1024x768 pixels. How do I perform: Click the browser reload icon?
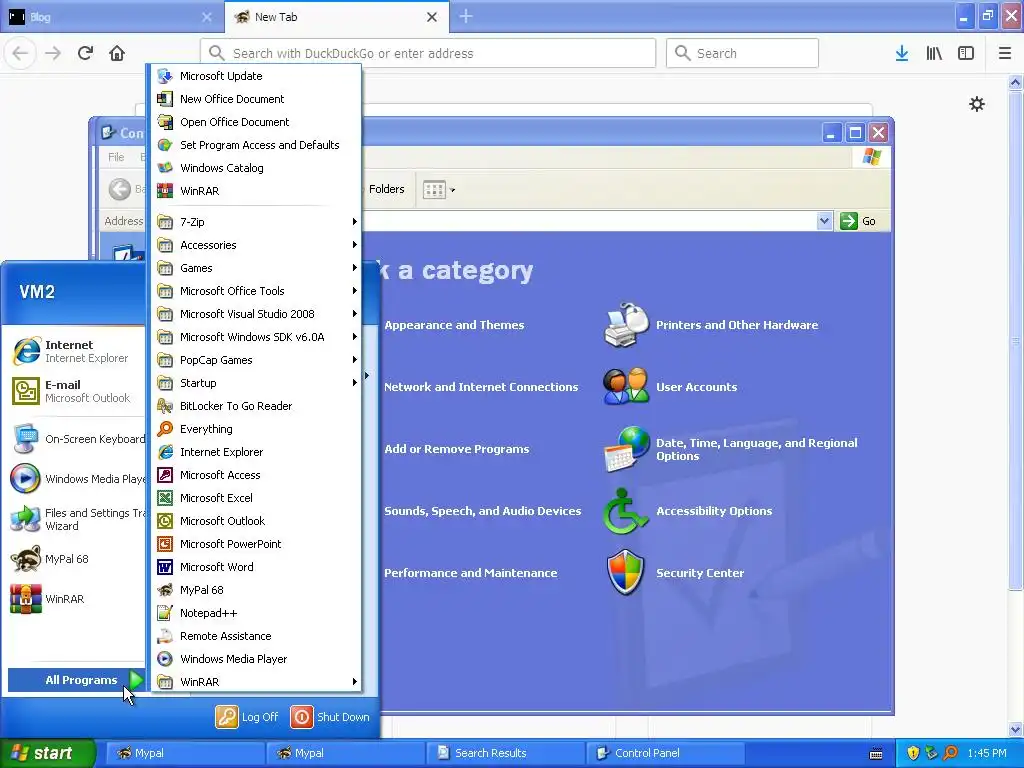point(85,53)
